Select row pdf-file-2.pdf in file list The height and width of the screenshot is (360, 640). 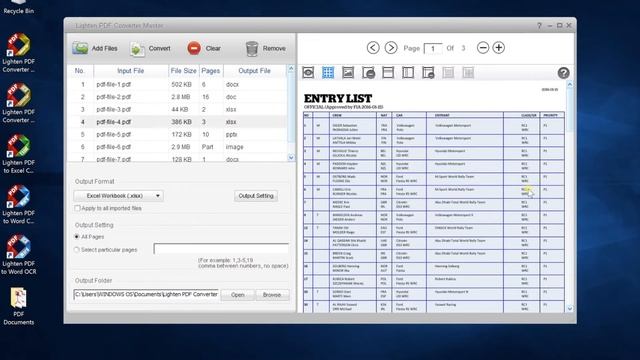pyautogui.click(x=177, y=97)
